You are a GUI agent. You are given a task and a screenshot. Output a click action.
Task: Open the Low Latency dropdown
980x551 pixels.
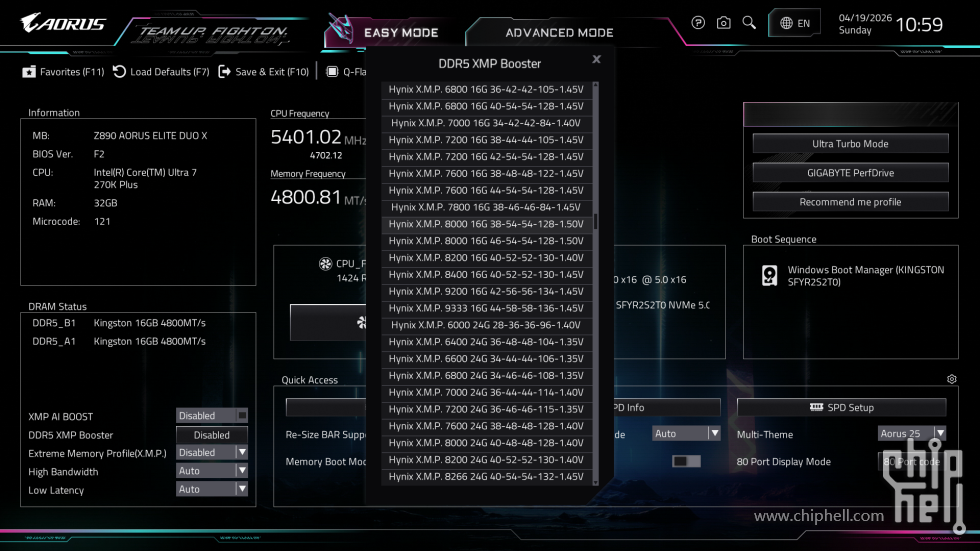pos(212,489)
